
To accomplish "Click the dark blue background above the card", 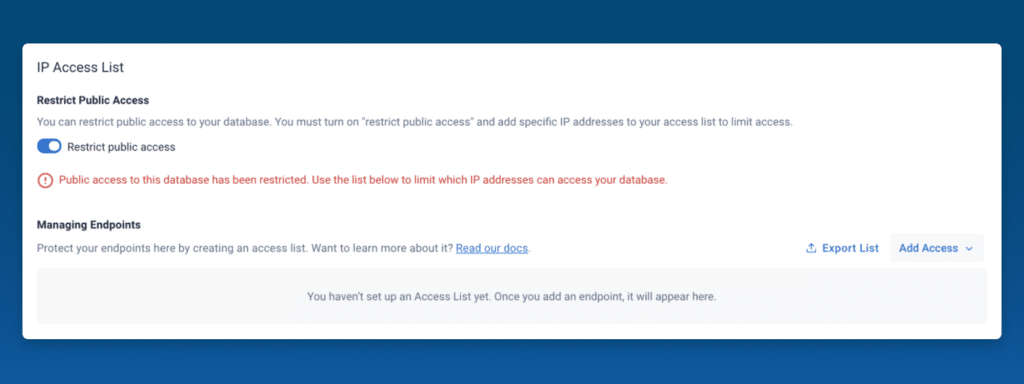I will tap(511, 21).
